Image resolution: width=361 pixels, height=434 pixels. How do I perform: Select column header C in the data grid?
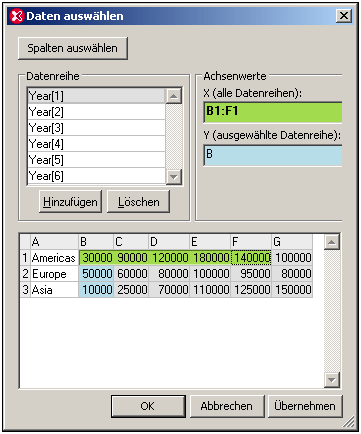[131, 242]
